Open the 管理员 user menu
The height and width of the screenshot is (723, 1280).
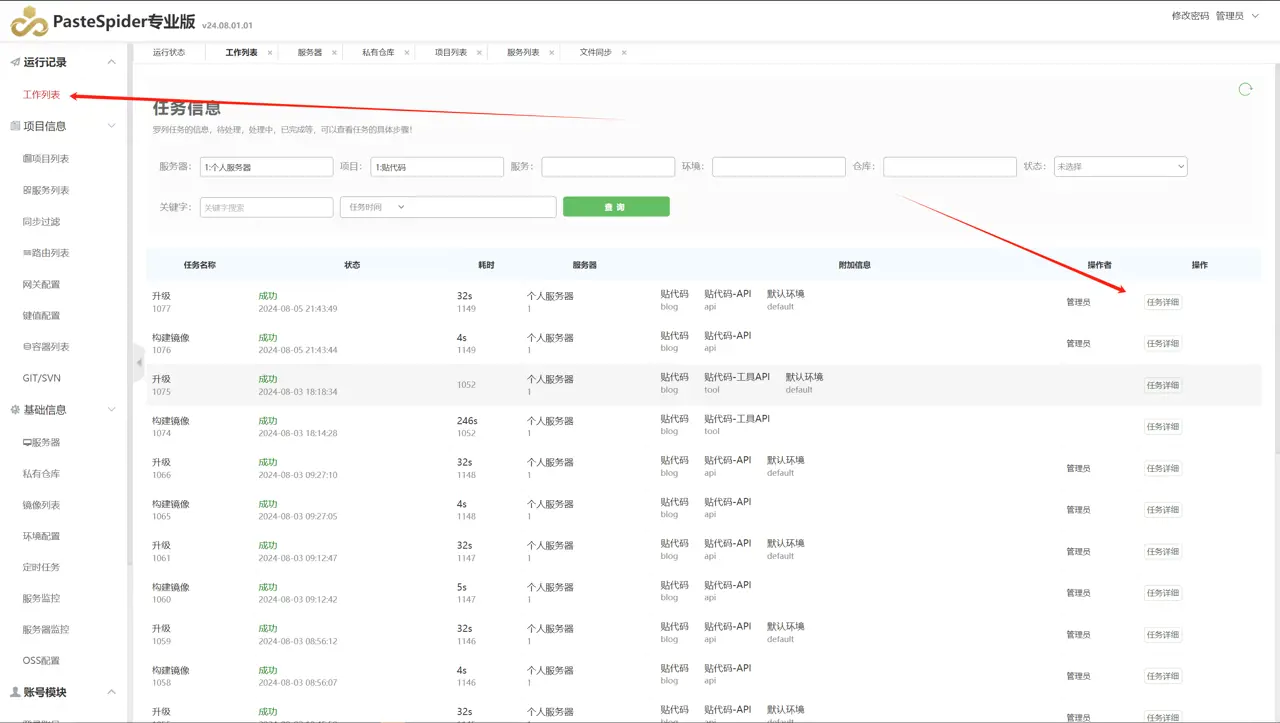(x=1236, y=16)
